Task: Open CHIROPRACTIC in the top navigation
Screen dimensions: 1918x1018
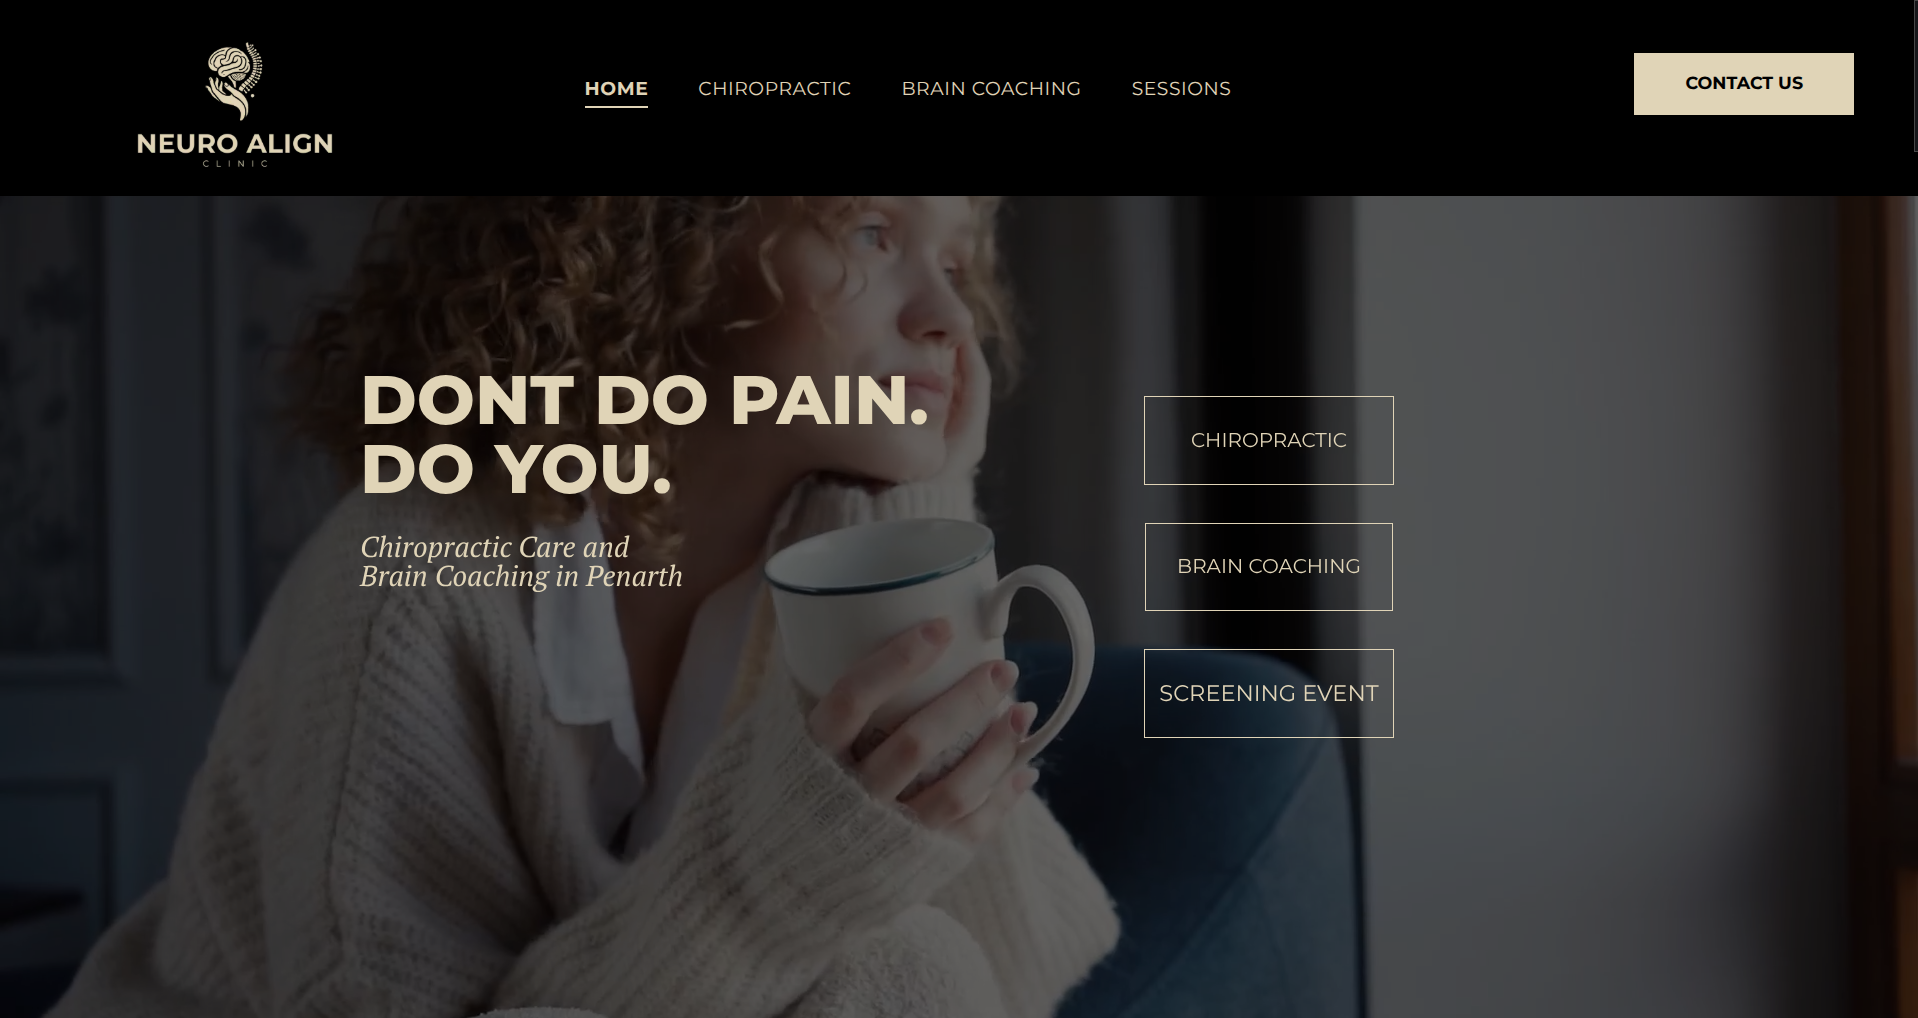Action: pyautogui.click(x=774, y=88)
